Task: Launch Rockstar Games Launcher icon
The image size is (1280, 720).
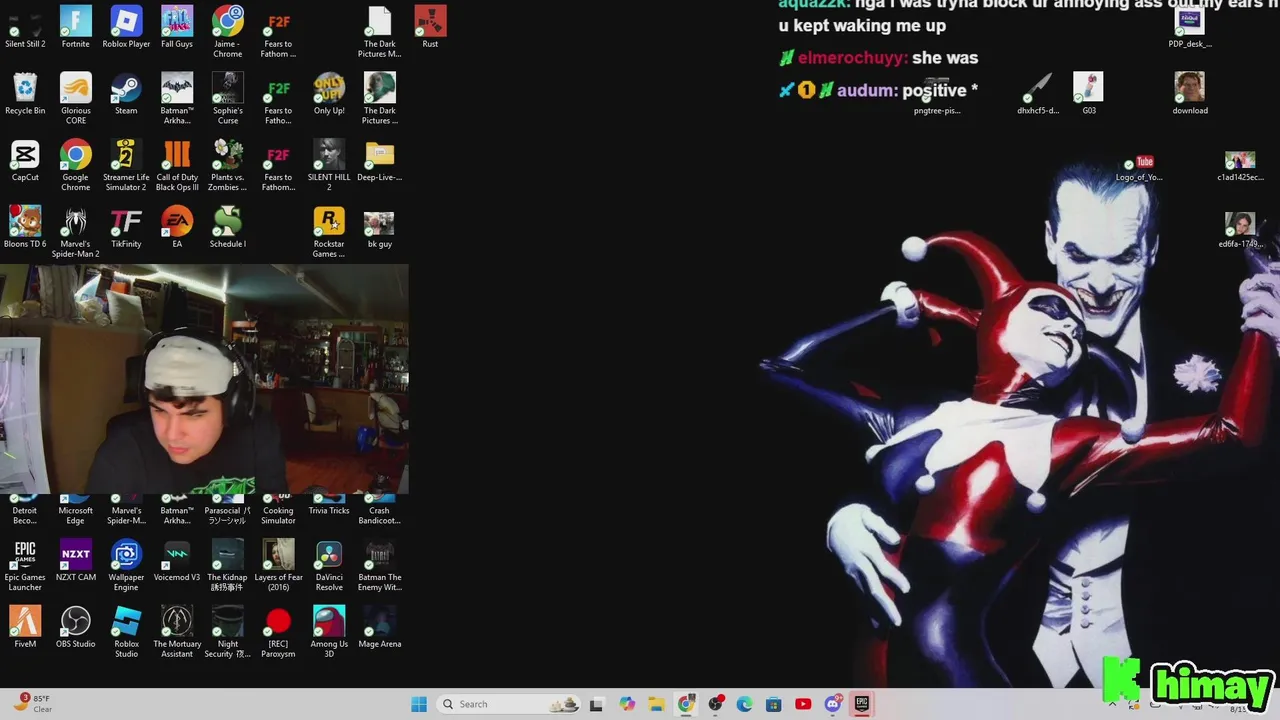Action: pyautogui.click(x=329, y=233)
